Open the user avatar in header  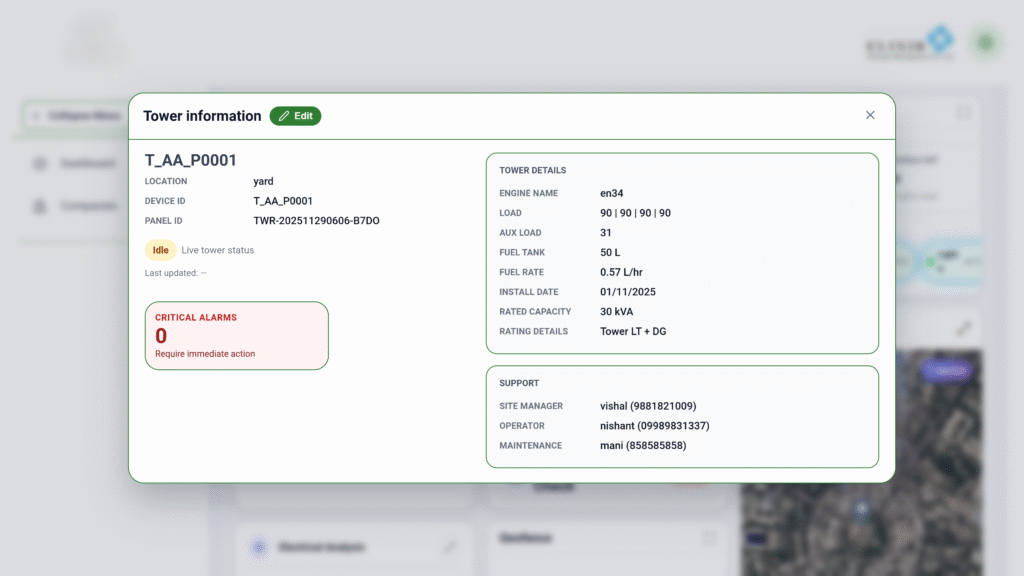point(986,42)
